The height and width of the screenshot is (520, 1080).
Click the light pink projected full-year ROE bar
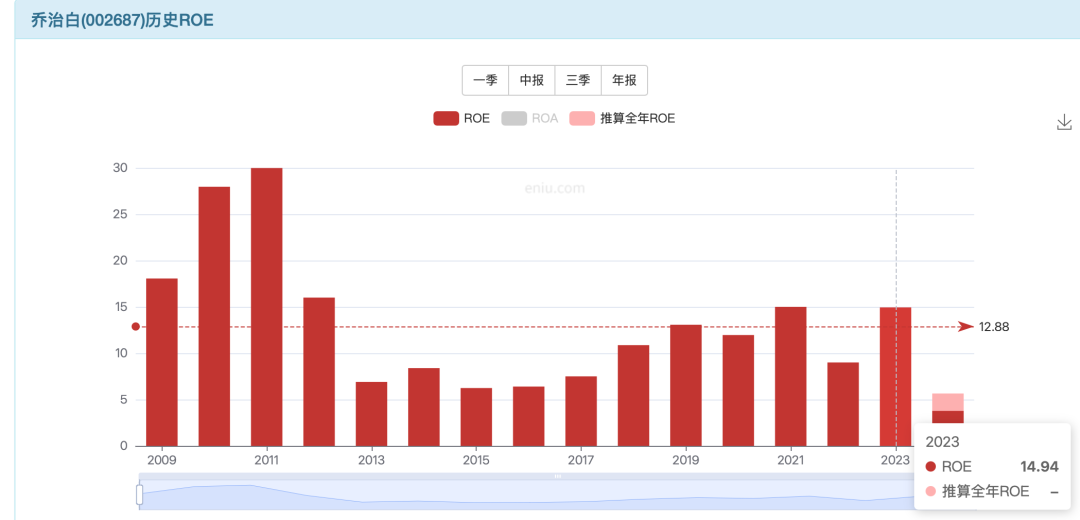coord(948,402)
